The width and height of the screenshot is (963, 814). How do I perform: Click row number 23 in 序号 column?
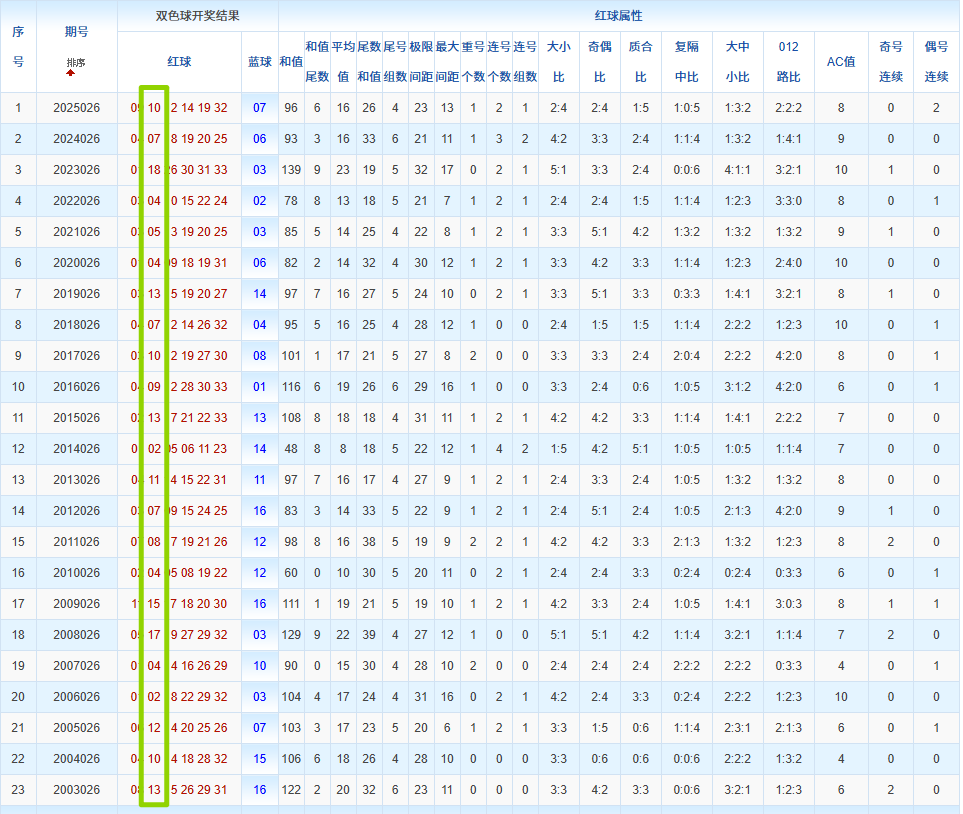18,790
